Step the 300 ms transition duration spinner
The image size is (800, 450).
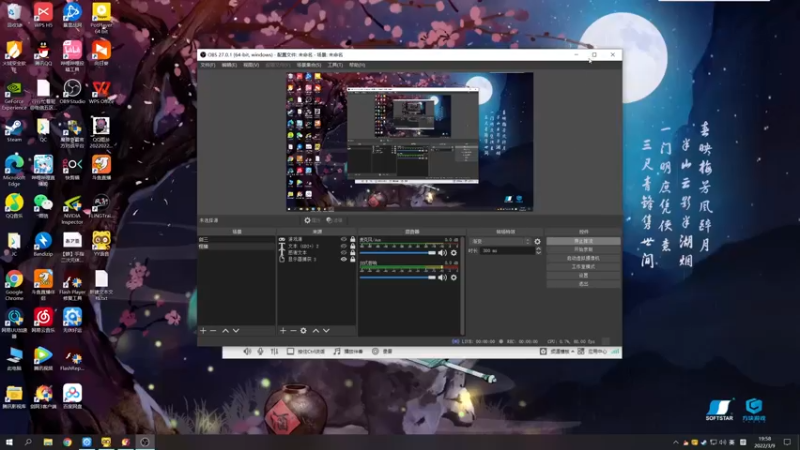pyautogui.click(x=538, y=251)
